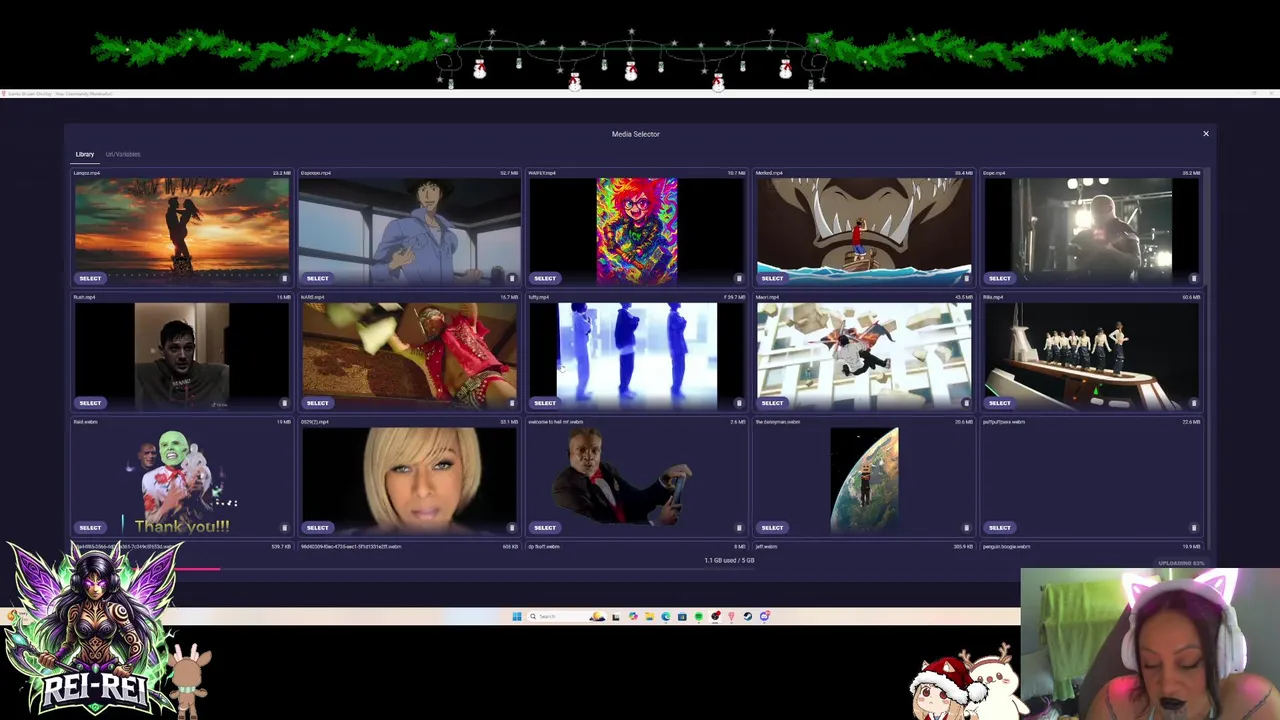Image resolution: width=1280 pixels, height=720 pixels.
Task: Click the colorful girl thumbnail of WAIFEY.mp4
Action: [x=637, y=230]
